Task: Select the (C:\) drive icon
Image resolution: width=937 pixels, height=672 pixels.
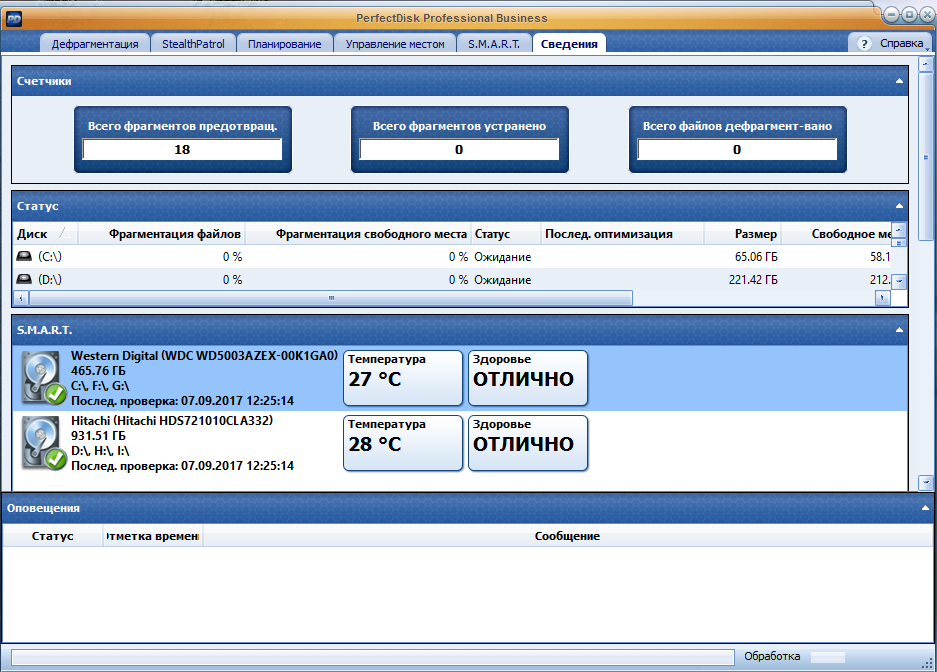Action: (x=24, y=256)
